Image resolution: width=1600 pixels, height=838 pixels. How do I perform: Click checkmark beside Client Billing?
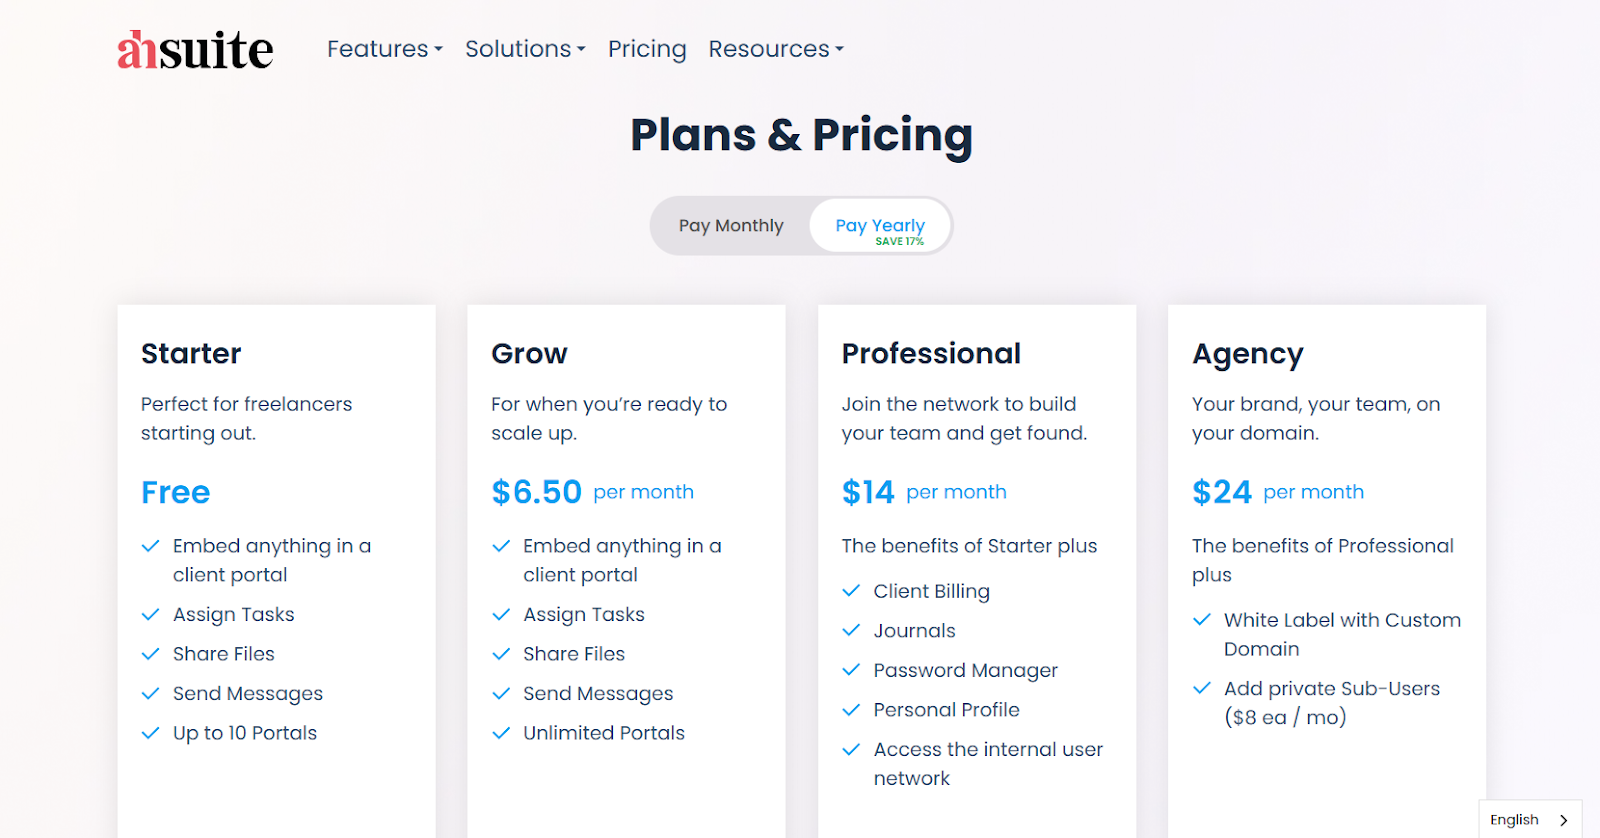tap(851, 591)
